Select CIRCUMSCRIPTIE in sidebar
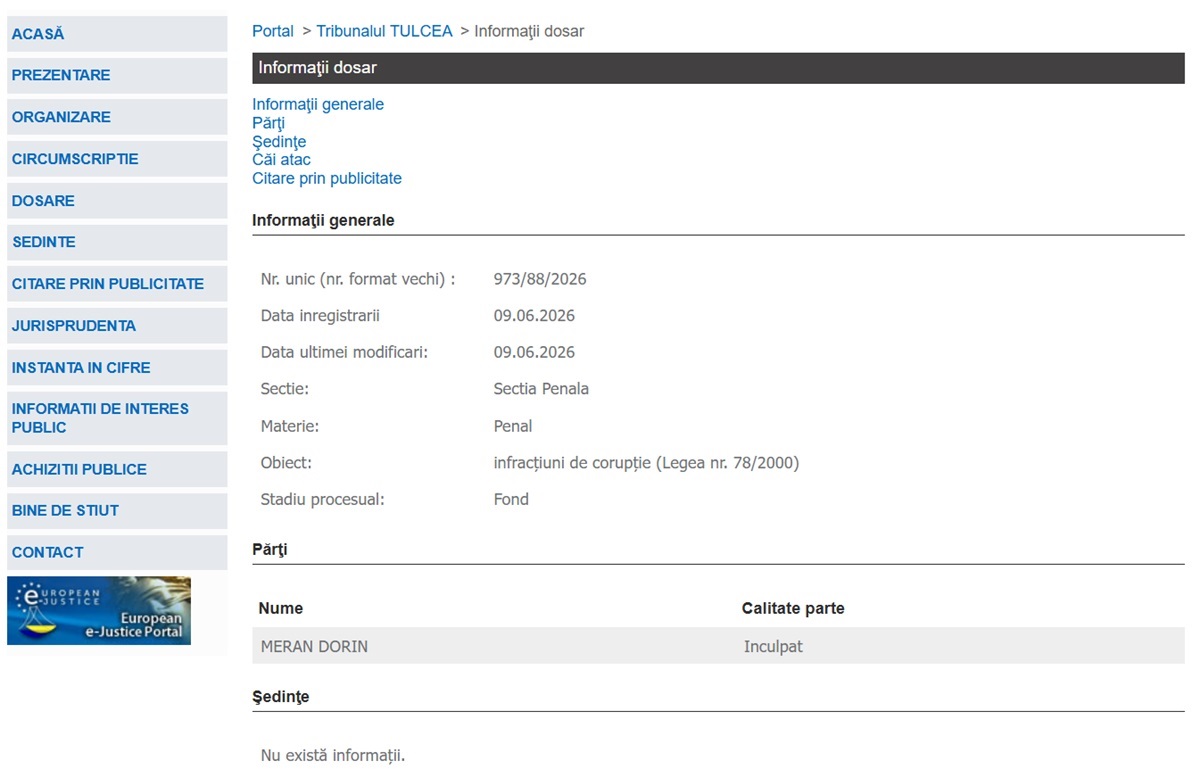 (117, 159)
